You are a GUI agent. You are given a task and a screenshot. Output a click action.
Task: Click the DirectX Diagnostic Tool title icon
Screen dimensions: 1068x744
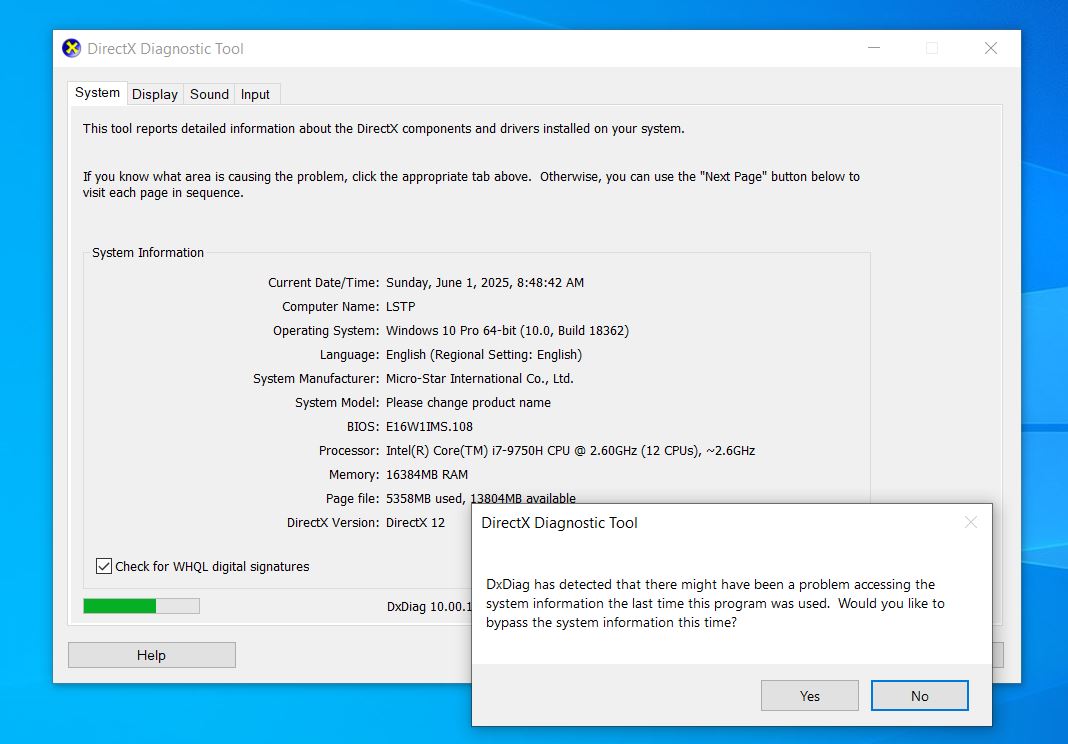tap(72, 48)
